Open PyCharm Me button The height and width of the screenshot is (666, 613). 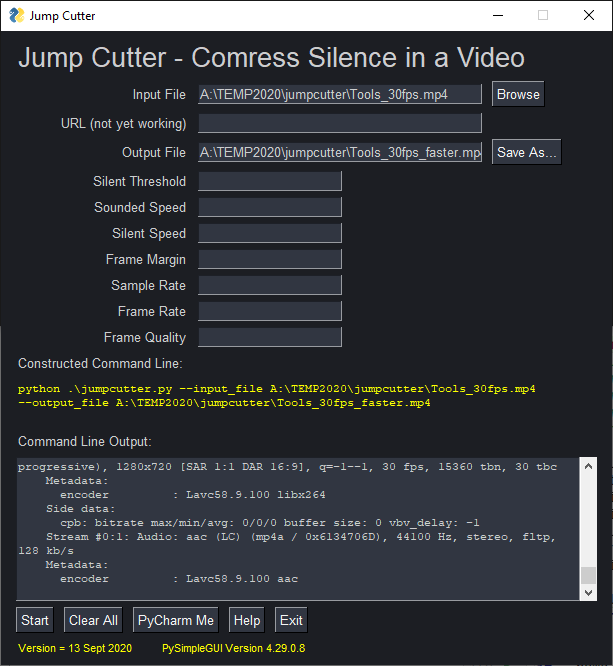175,620
